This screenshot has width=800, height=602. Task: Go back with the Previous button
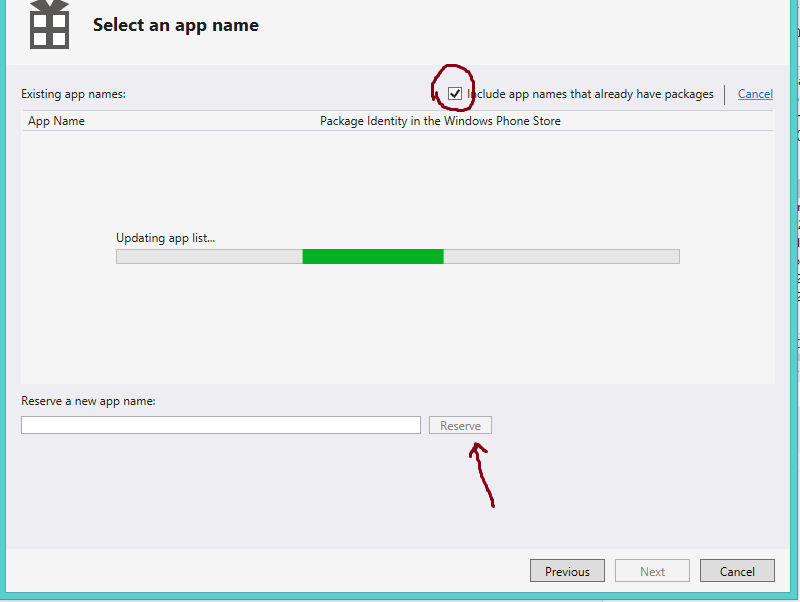click(x=567, y=570)
